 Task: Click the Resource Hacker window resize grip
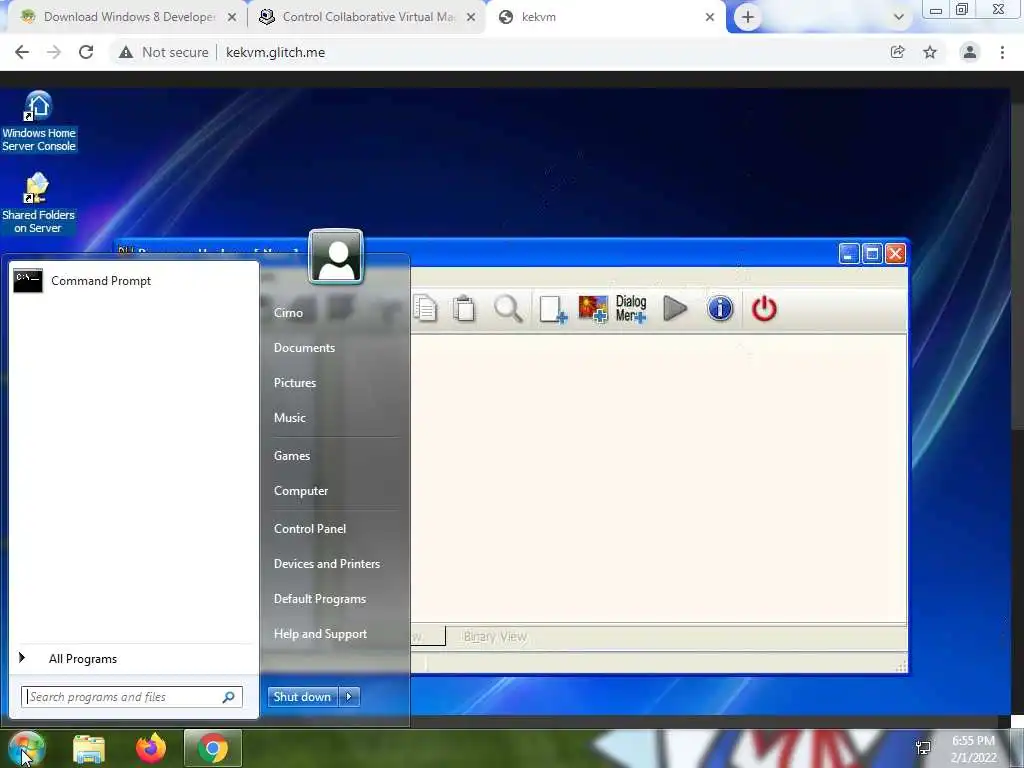pos(901,666)
